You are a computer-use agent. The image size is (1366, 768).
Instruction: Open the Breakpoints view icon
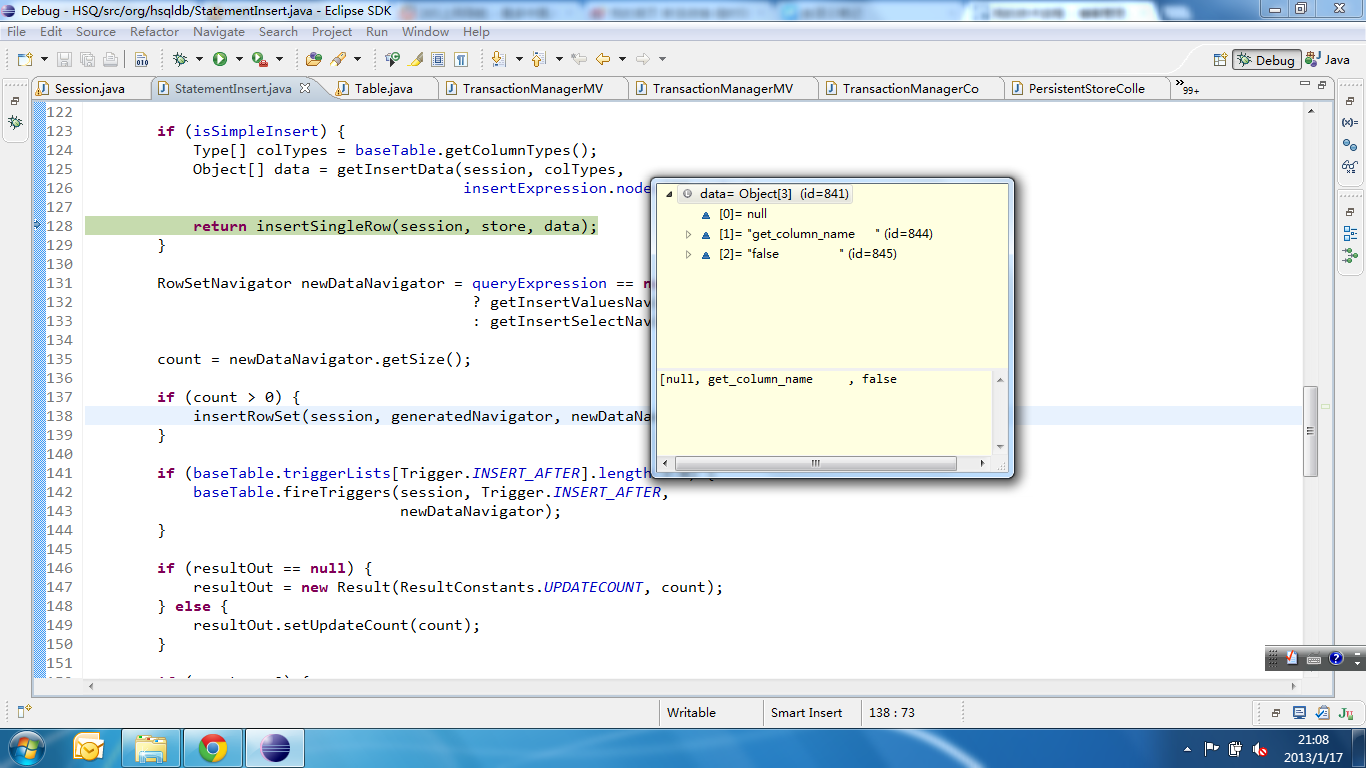[1350, 144]
